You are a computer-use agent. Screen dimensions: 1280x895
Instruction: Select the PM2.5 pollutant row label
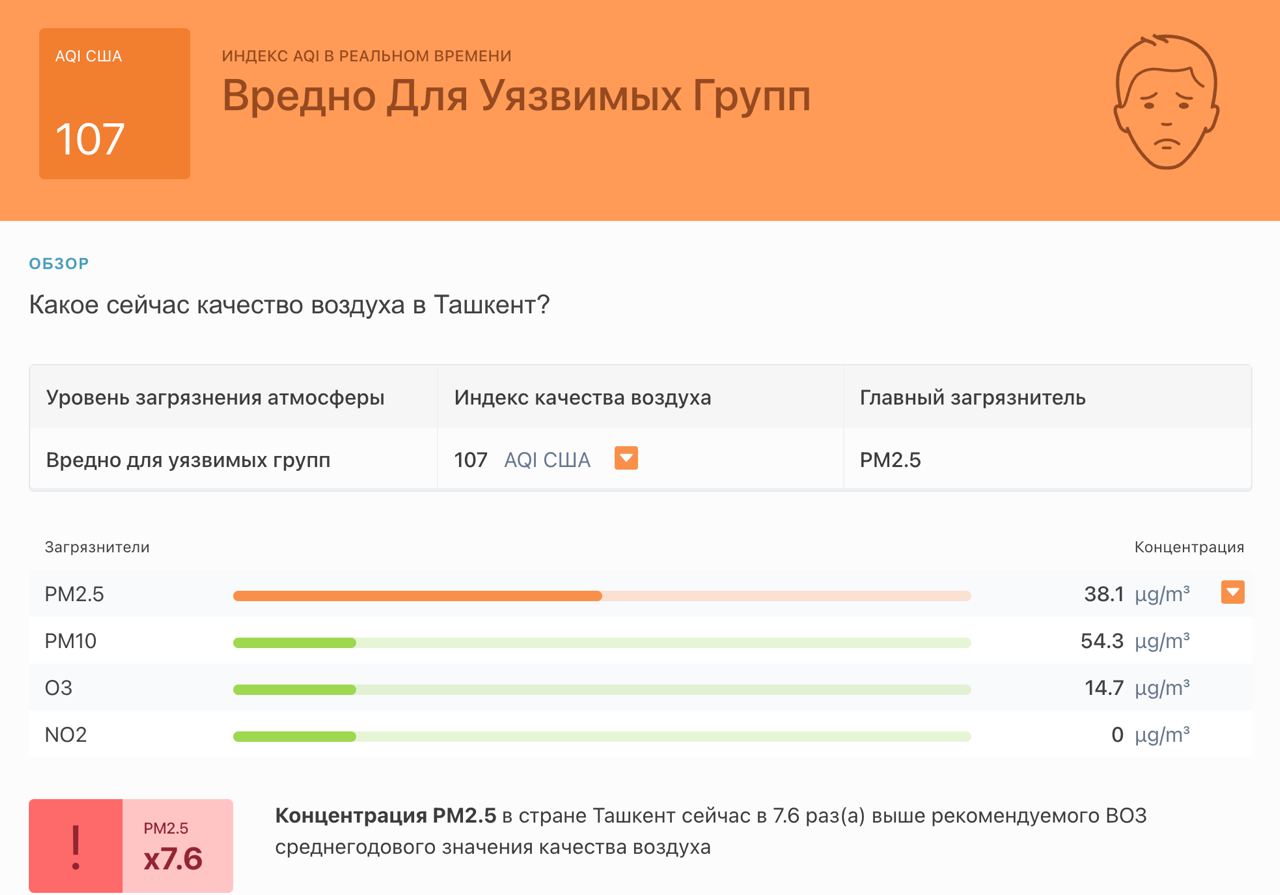(74, 595)
